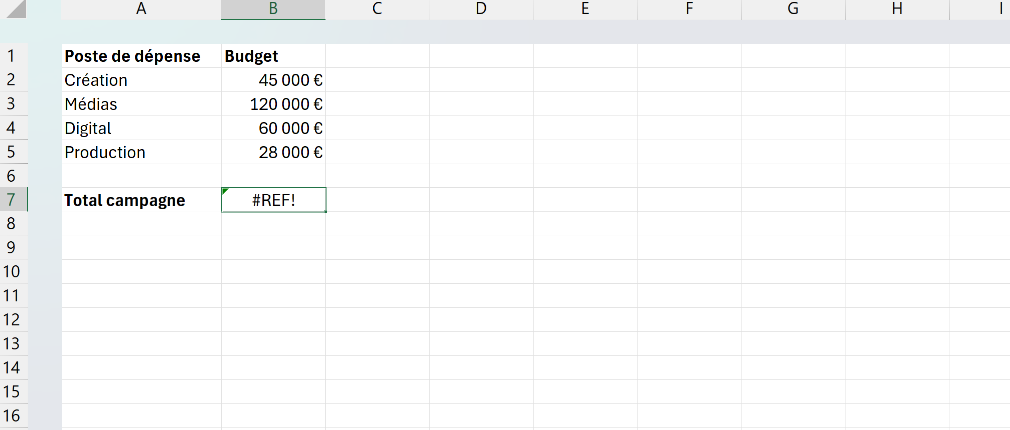Select column A header
1010x430 pixels.
point(141,9)
